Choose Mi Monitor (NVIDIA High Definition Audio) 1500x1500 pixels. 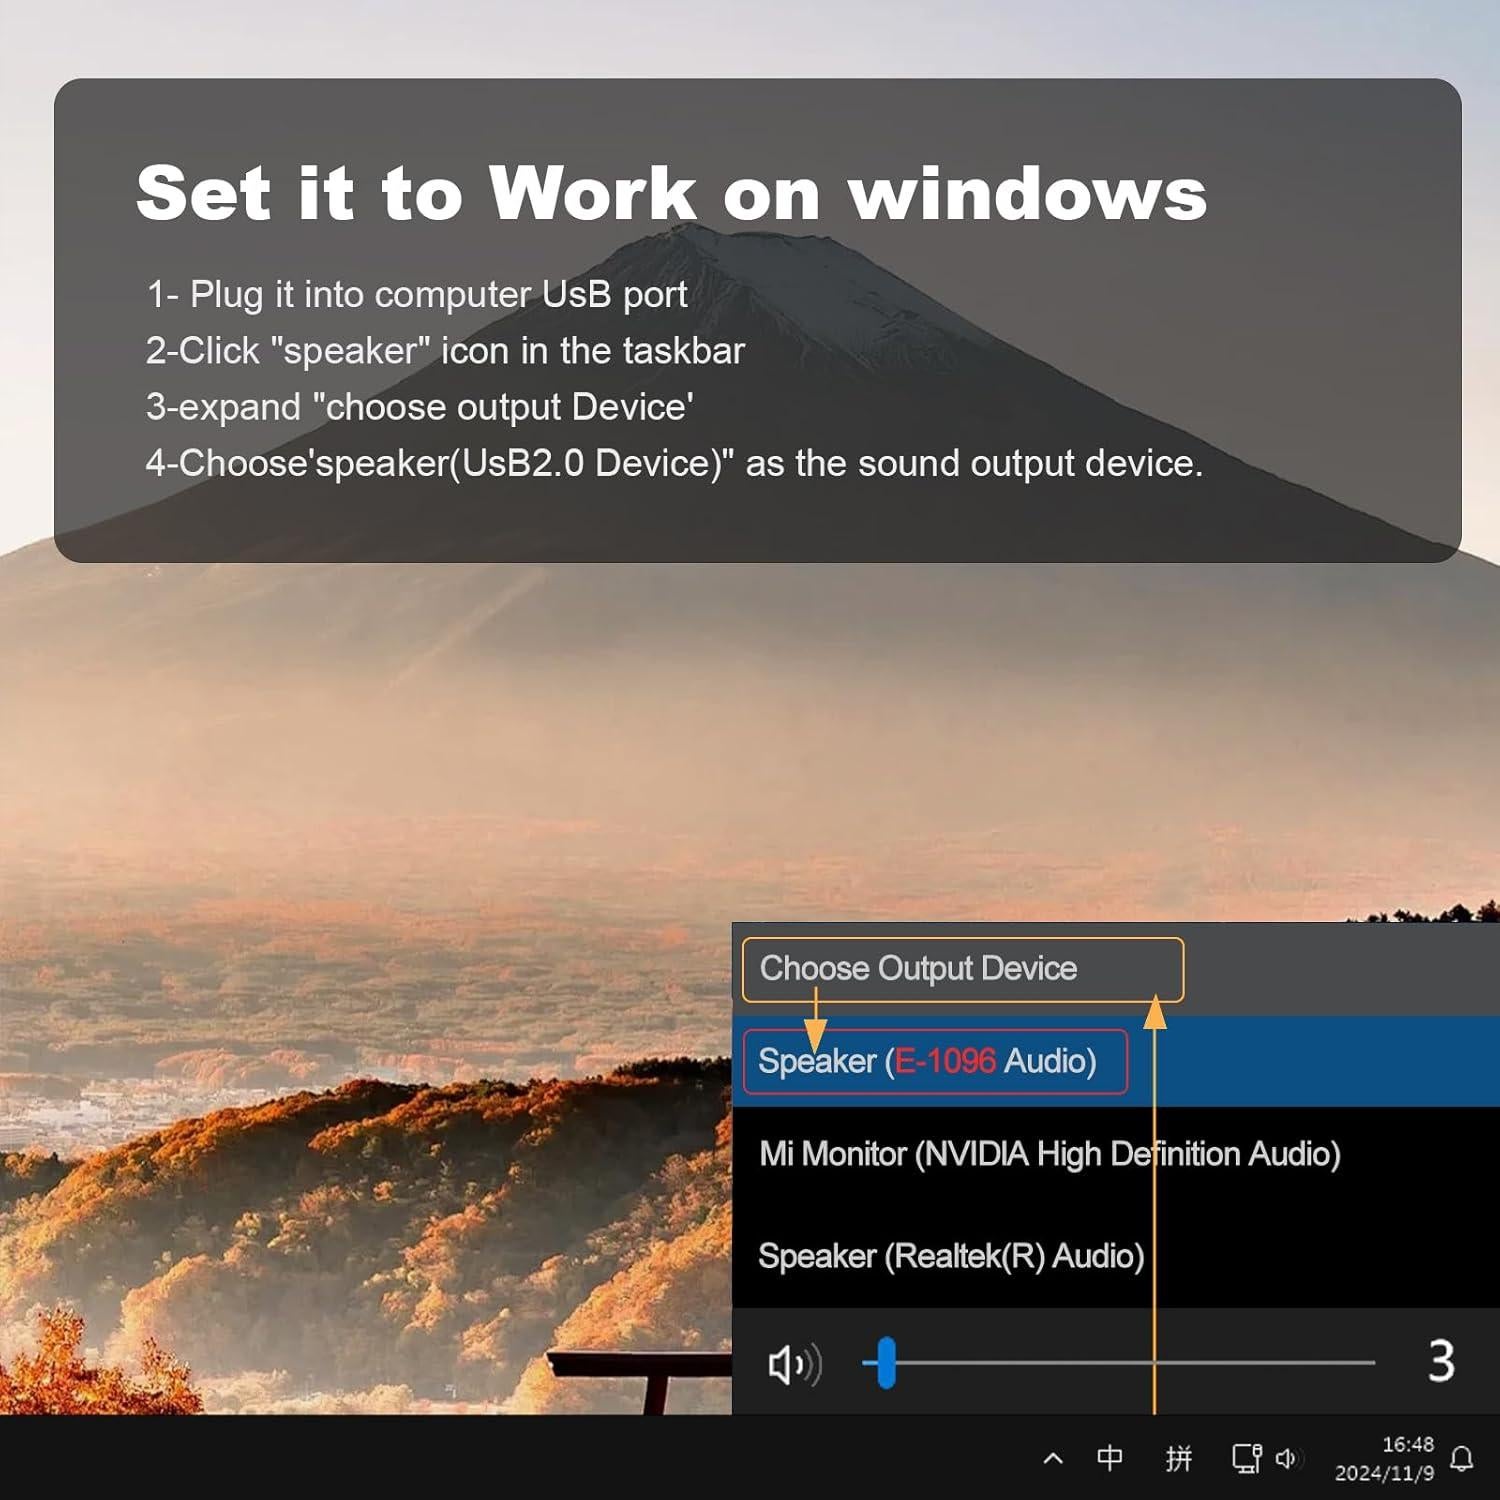pos(1049,1154)
